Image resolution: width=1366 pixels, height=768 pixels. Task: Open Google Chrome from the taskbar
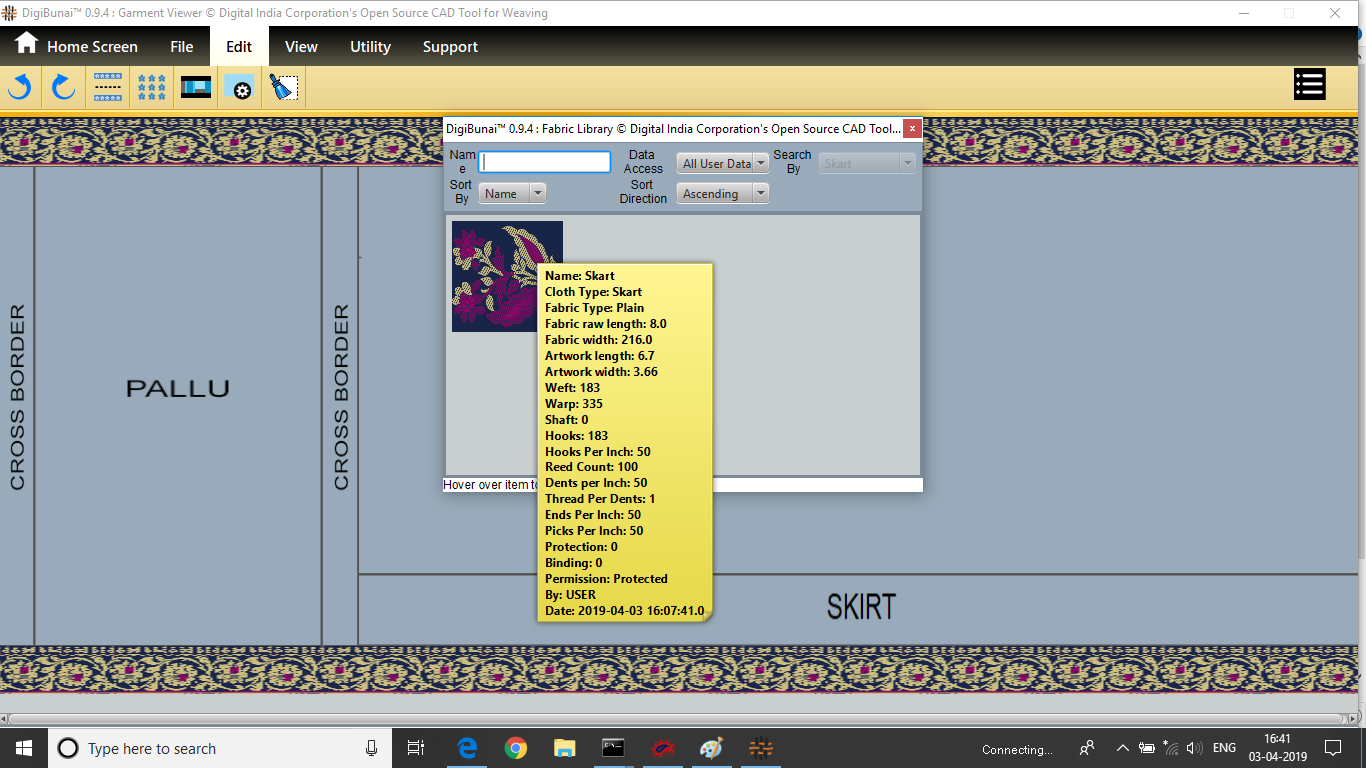point(516,748)
